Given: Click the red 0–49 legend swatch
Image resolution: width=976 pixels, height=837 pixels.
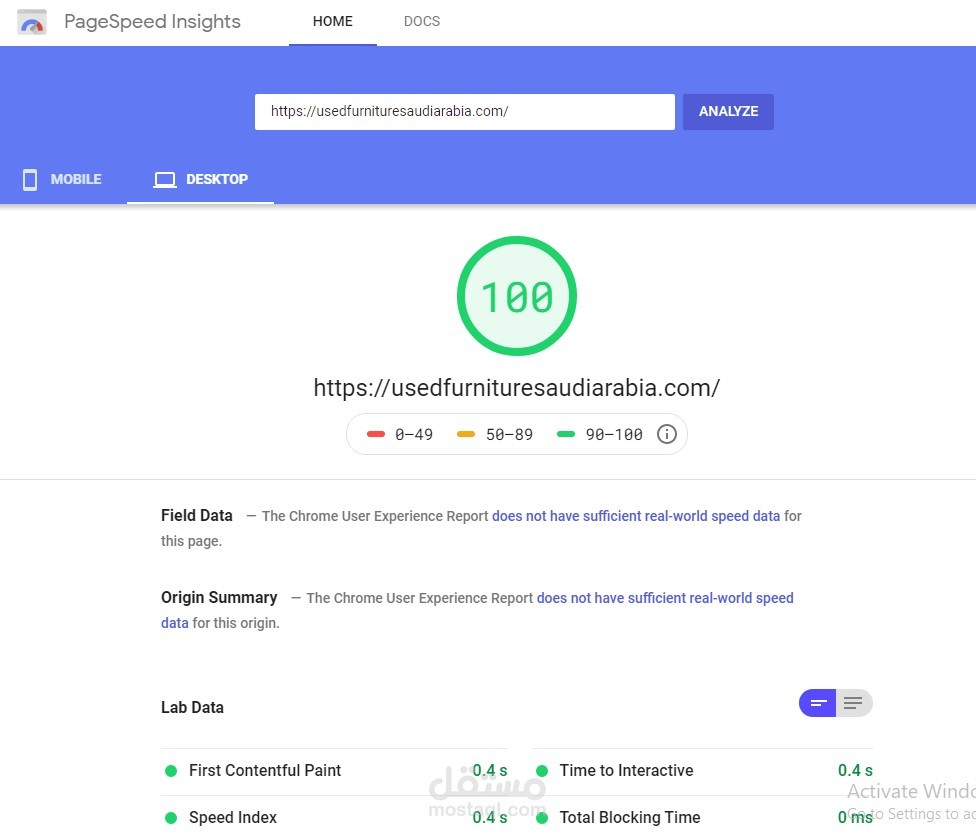Looking at the screenshot, I should click(376, 434).
